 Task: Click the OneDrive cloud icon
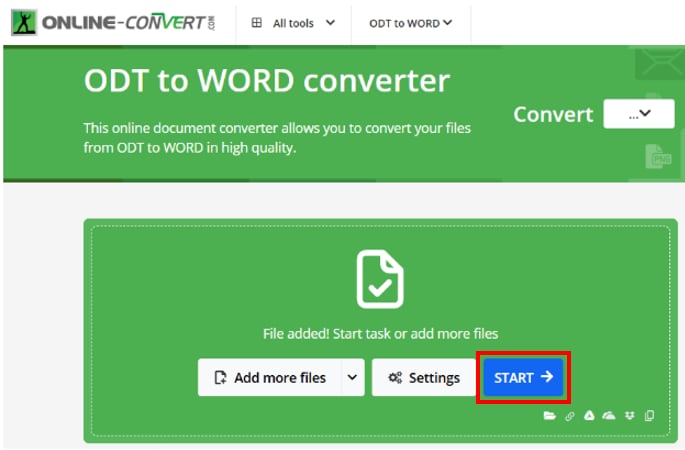point(609,415)
